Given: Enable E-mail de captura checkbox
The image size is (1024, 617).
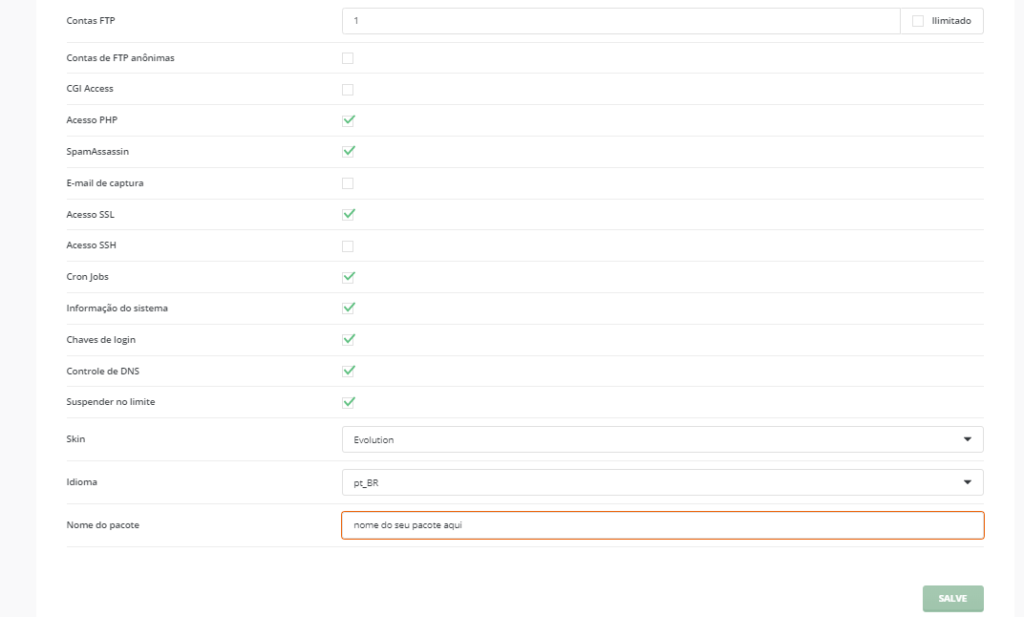Looking at the screenshot, I should tap(348, 183).
